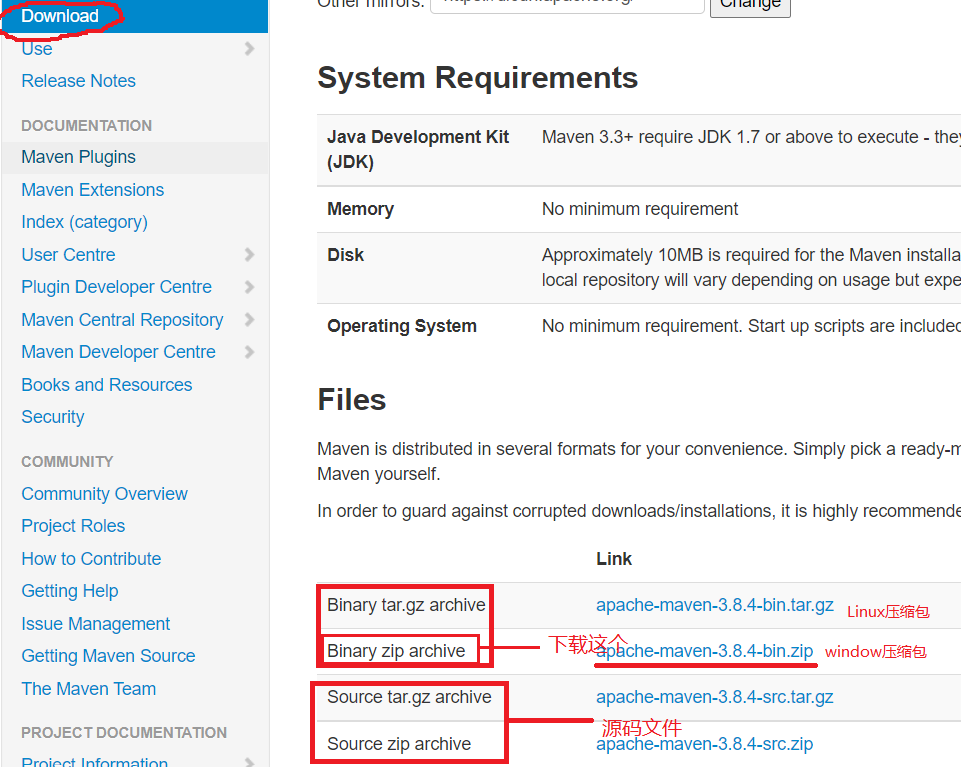
Task: Click 'No minimum requirement' memory value
Action: coord(640,209)
